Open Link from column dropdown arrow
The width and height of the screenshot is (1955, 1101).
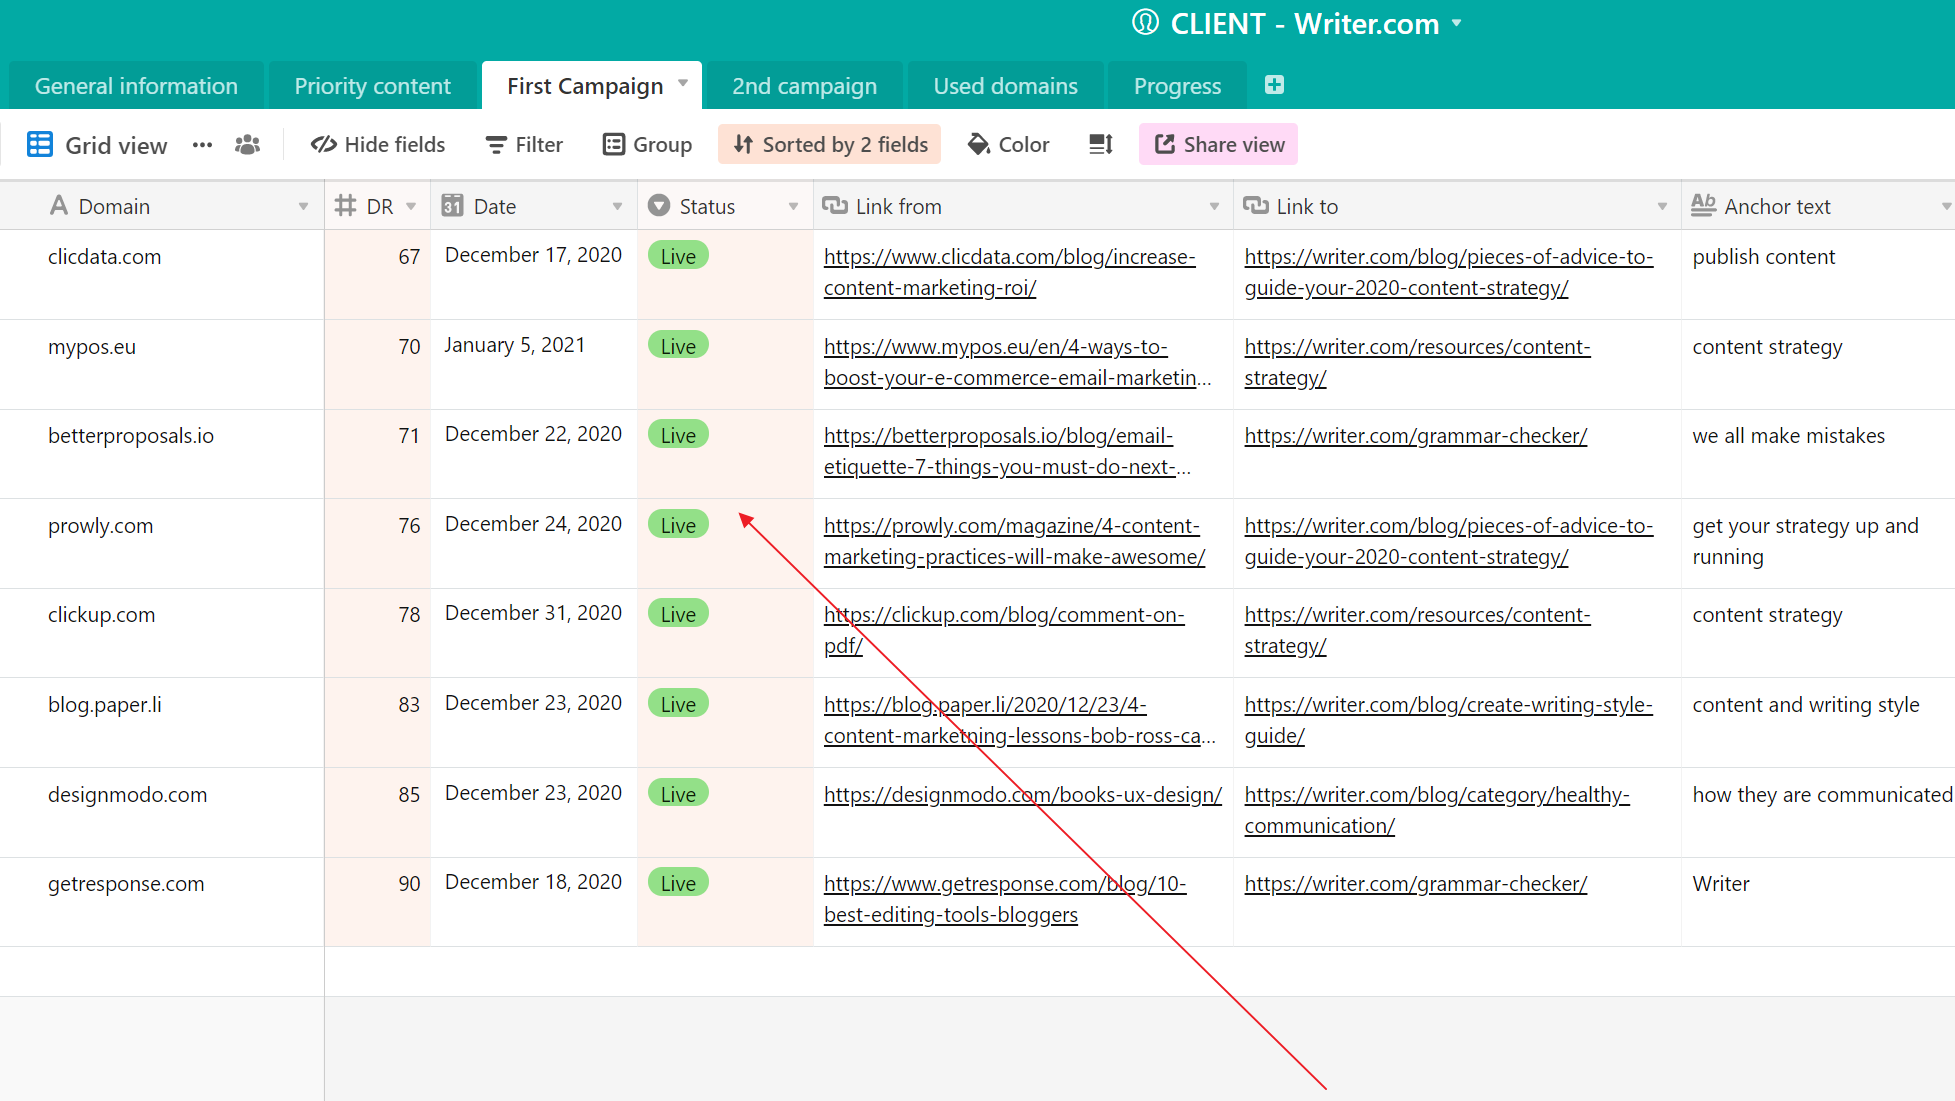1214,207
